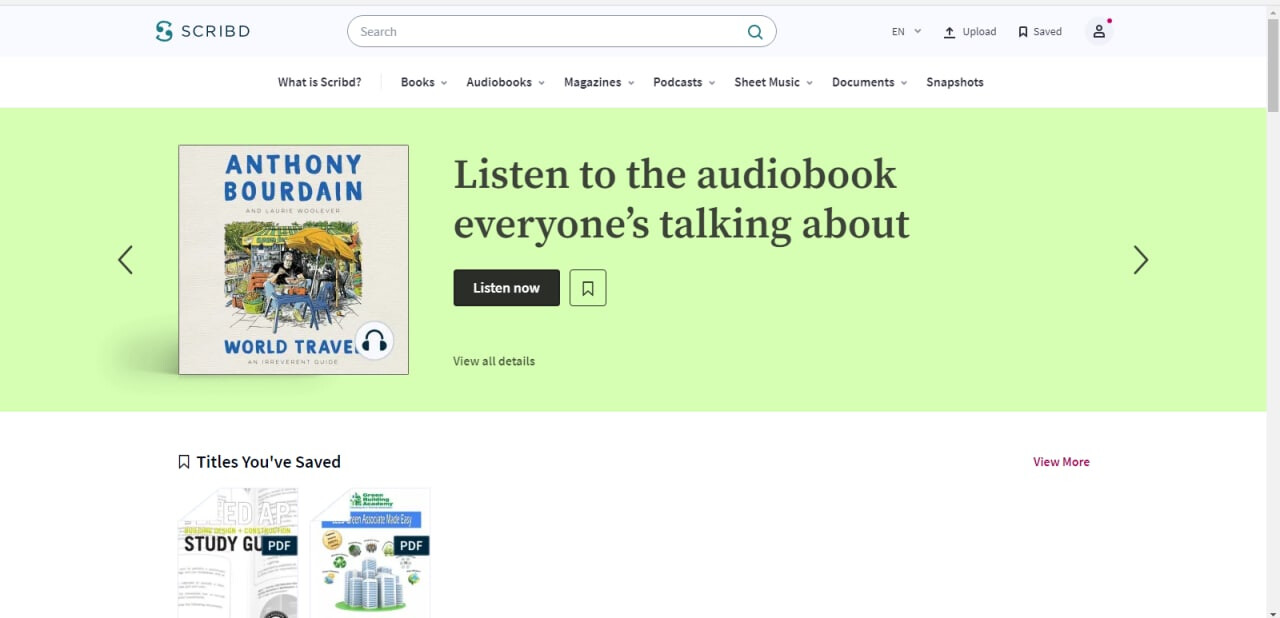Expand the EN language dropdown
Image resolution: width=1280 pixels, height=618 pixels.
coord(906,32)
